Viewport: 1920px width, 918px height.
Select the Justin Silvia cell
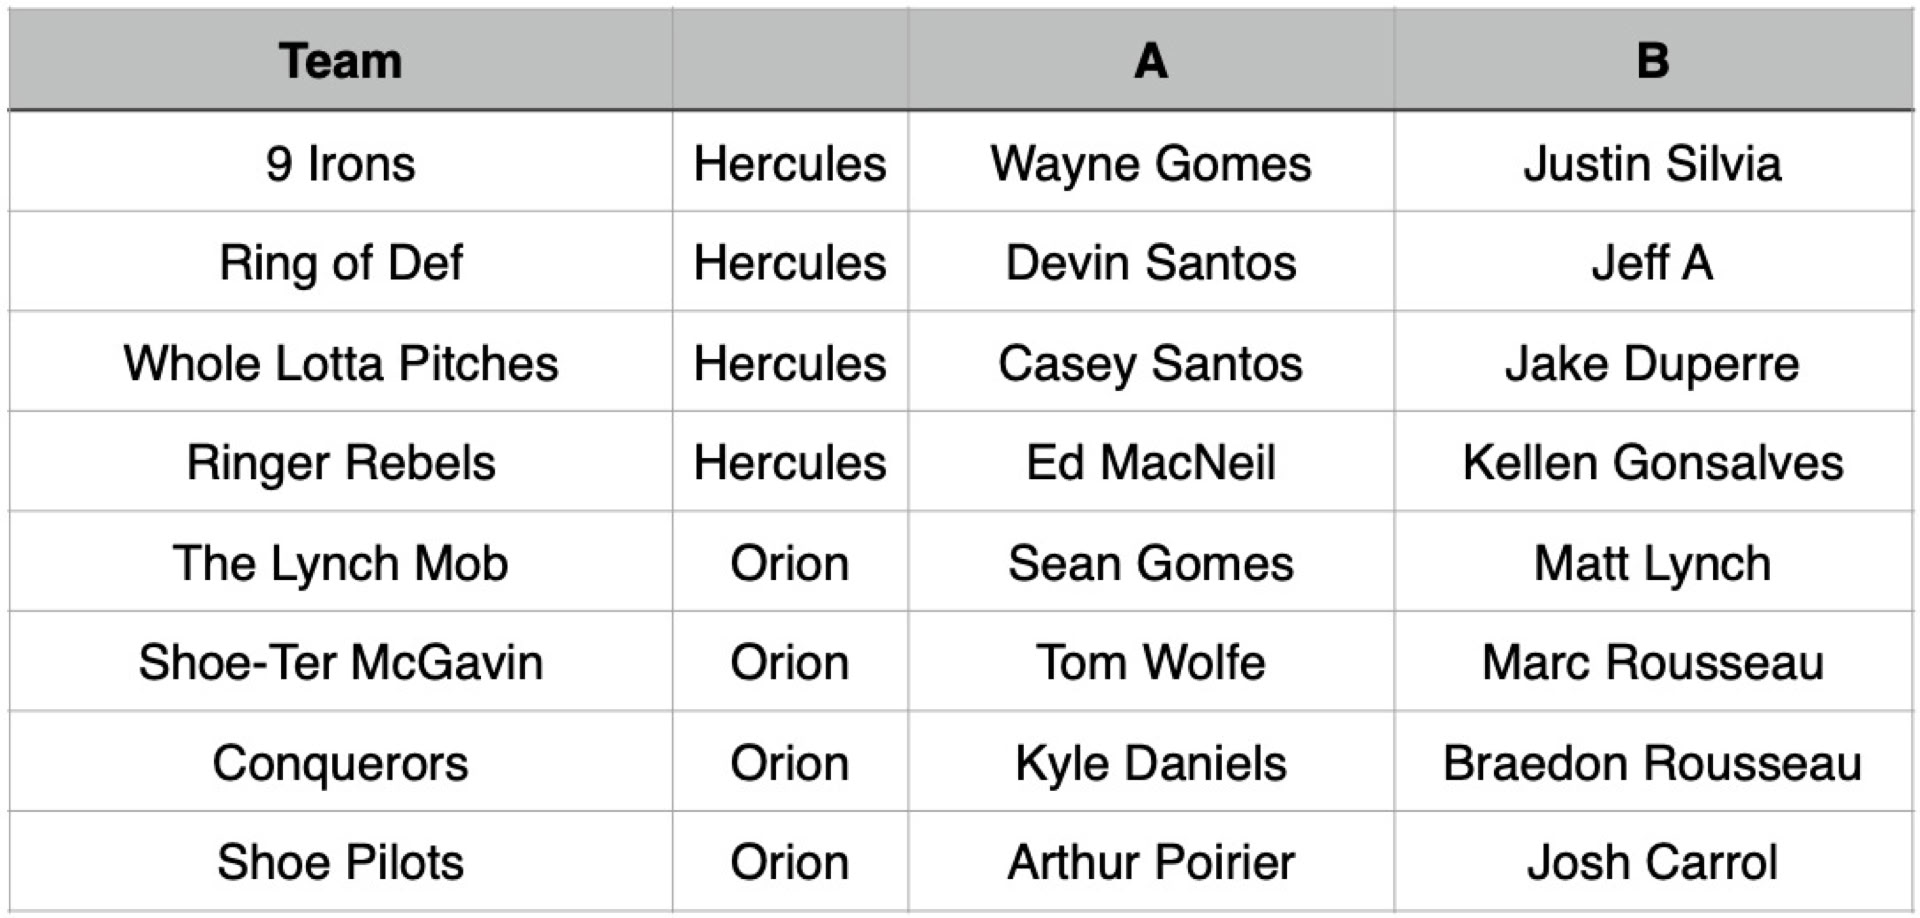click(1652, 163)
